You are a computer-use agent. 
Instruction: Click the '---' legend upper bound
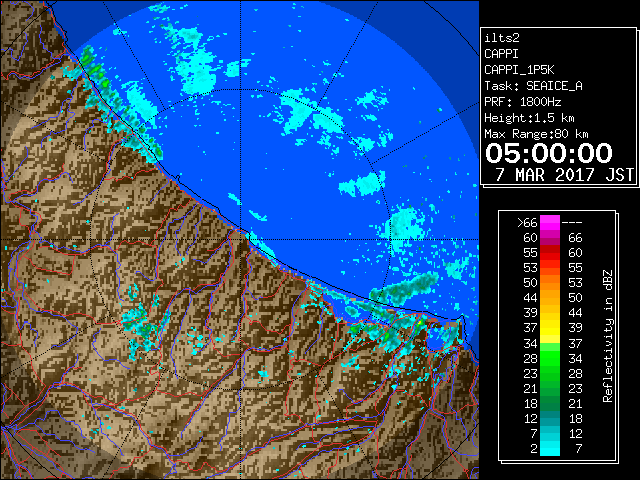coord(572,223)
